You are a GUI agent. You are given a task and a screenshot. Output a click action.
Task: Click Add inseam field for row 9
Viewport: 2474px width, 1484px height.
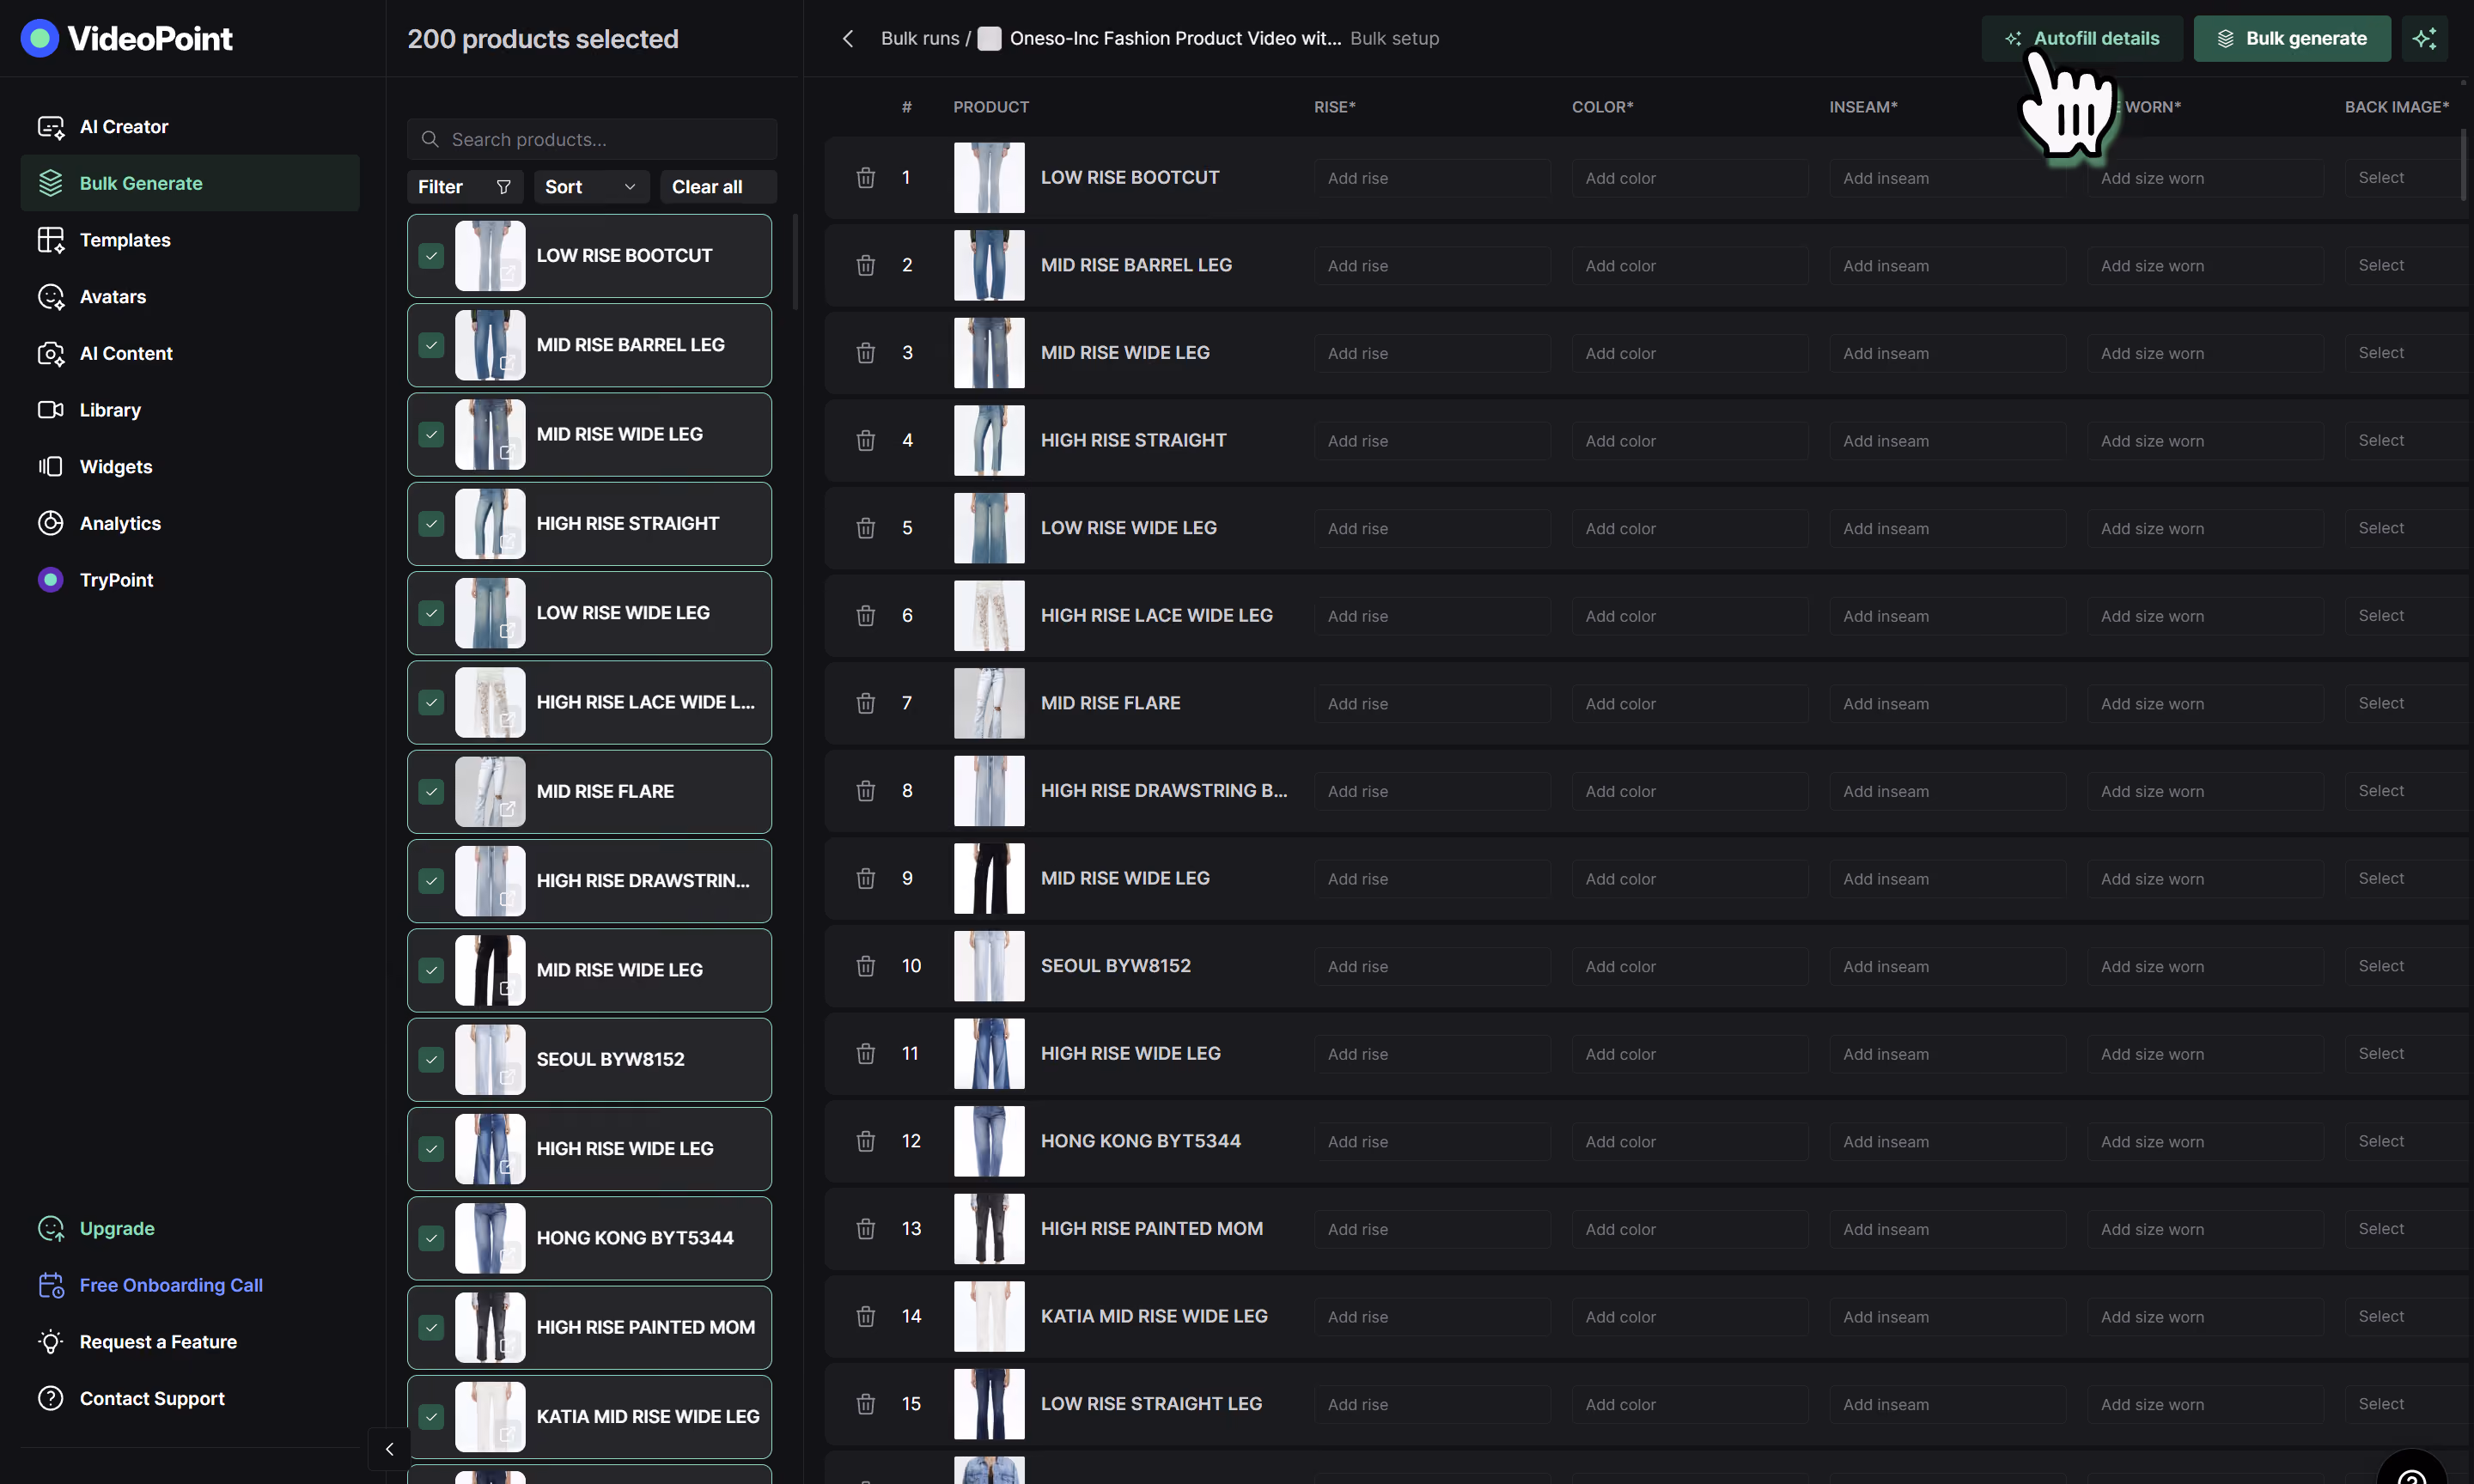[x=1948, y=879]
